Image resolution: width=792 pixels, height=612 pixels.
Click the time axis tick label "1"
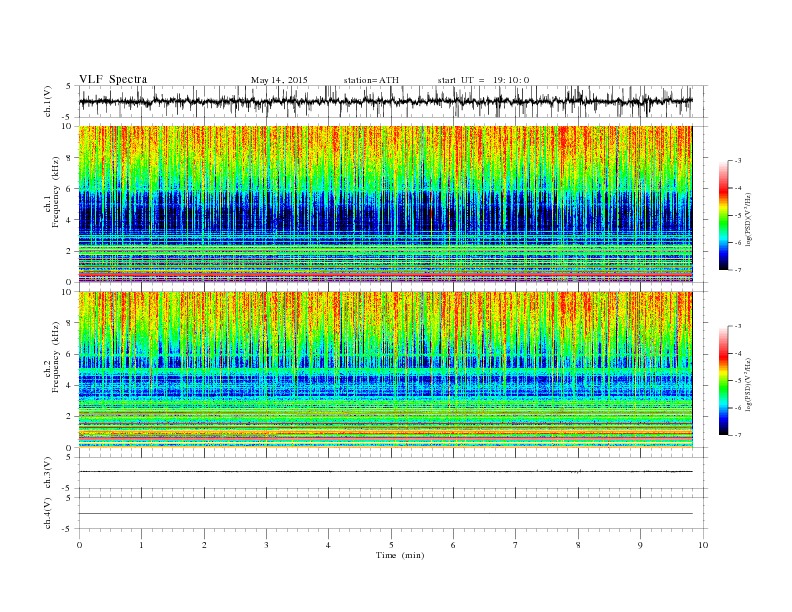click(x=141, y=545)
